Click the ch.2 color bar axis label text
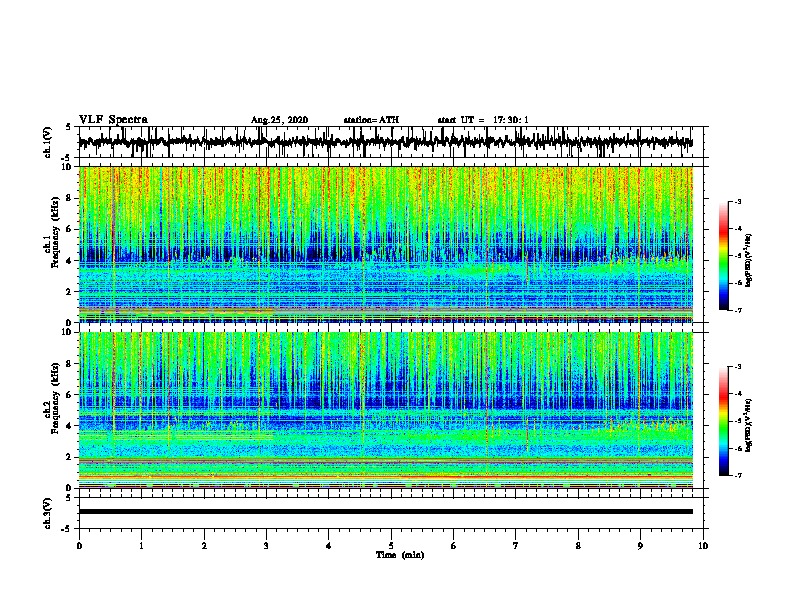The height and width of the screenshot is (612, 792). 749,425
